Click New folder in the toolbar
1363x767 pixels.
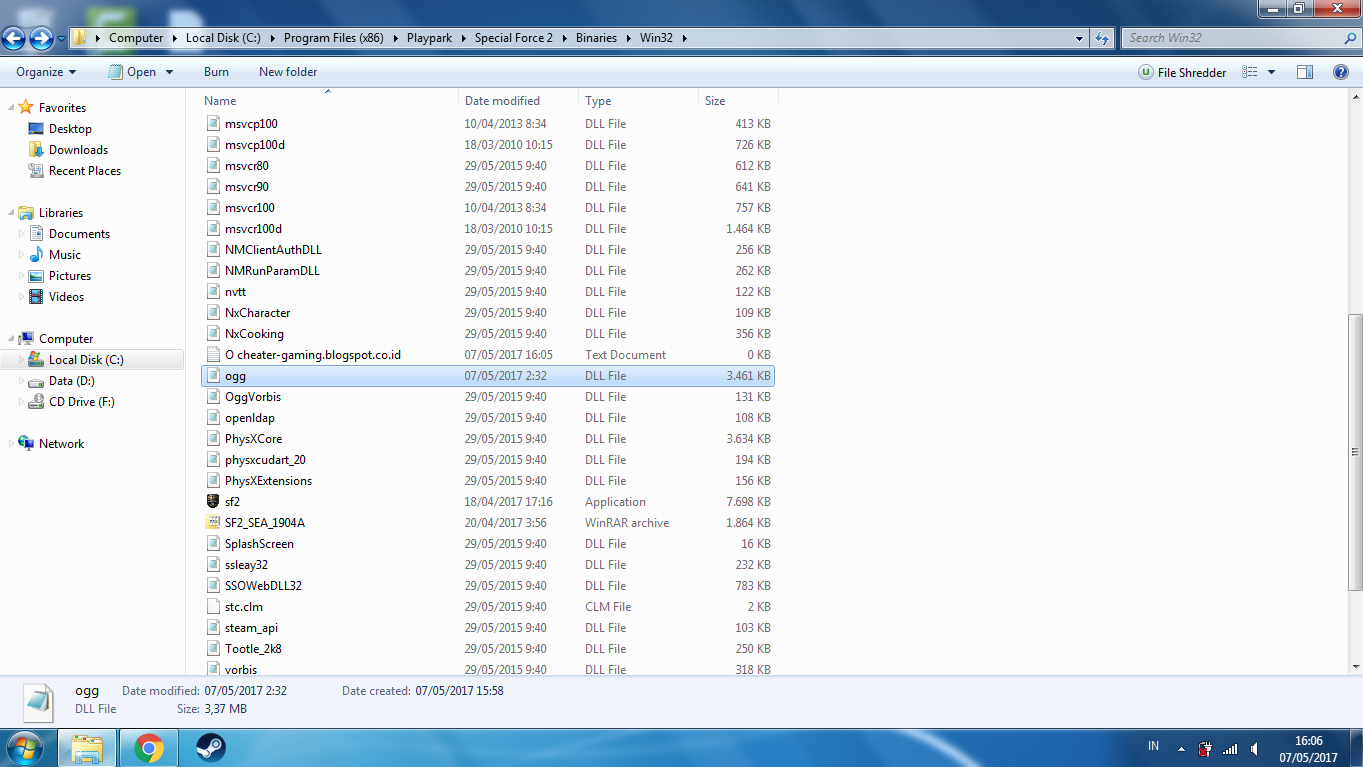click(288, 72)
